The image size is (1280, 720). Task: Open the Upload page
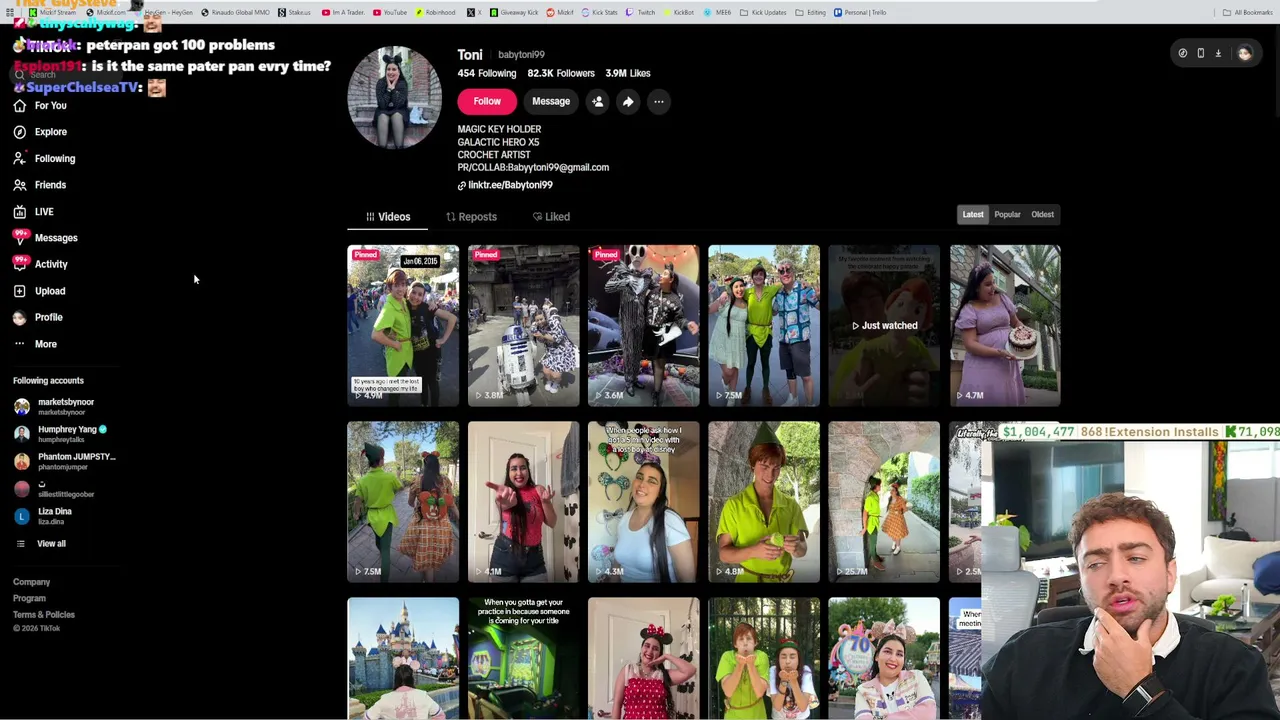39,291
